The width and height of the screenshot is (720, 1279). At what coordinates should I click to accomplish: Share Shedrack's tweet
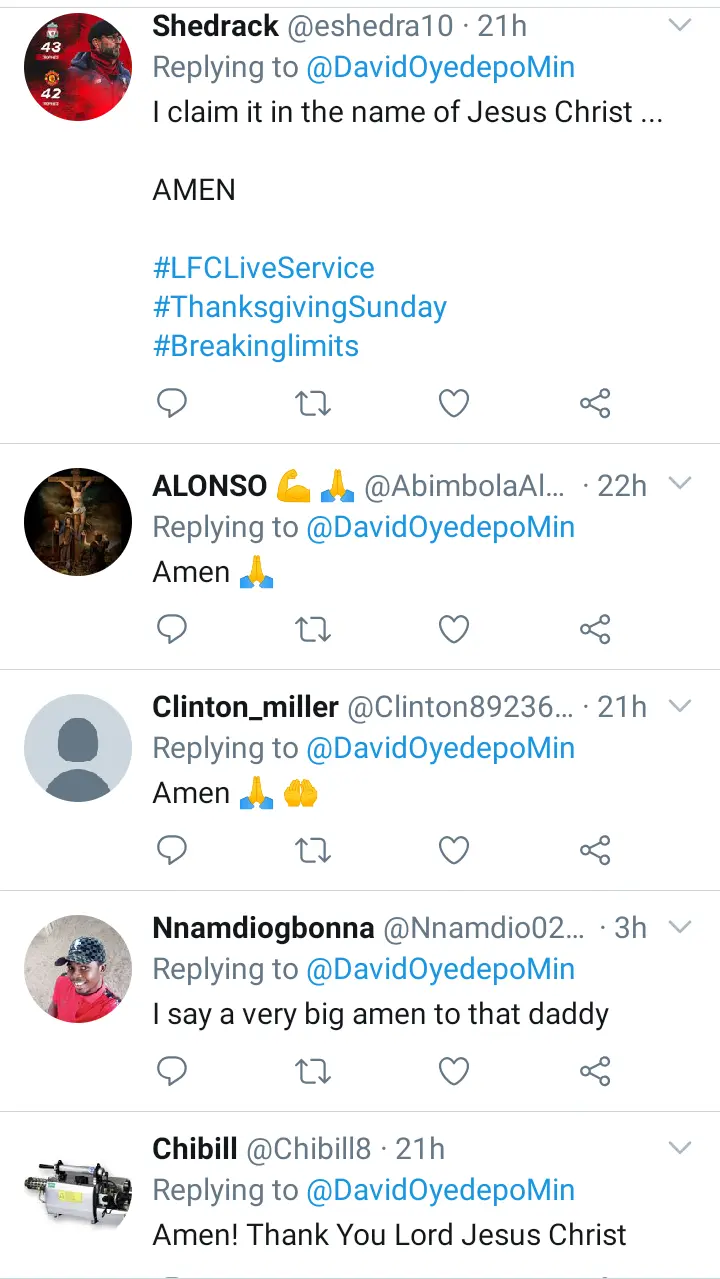coord(595,403)
